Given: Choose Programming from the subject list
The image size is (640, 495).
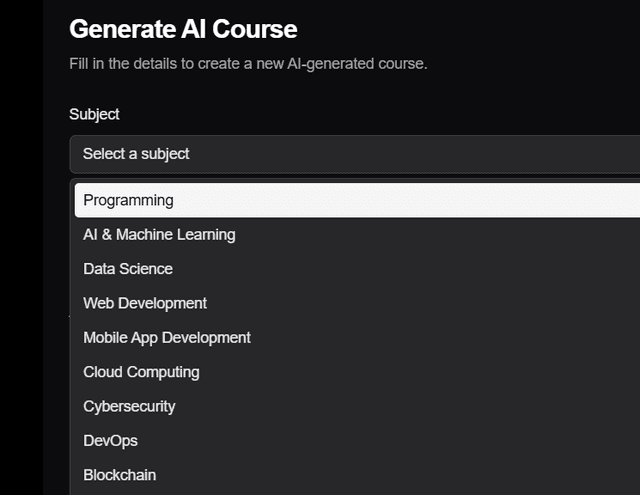Looking at the screenshot, I should [357, 200].
